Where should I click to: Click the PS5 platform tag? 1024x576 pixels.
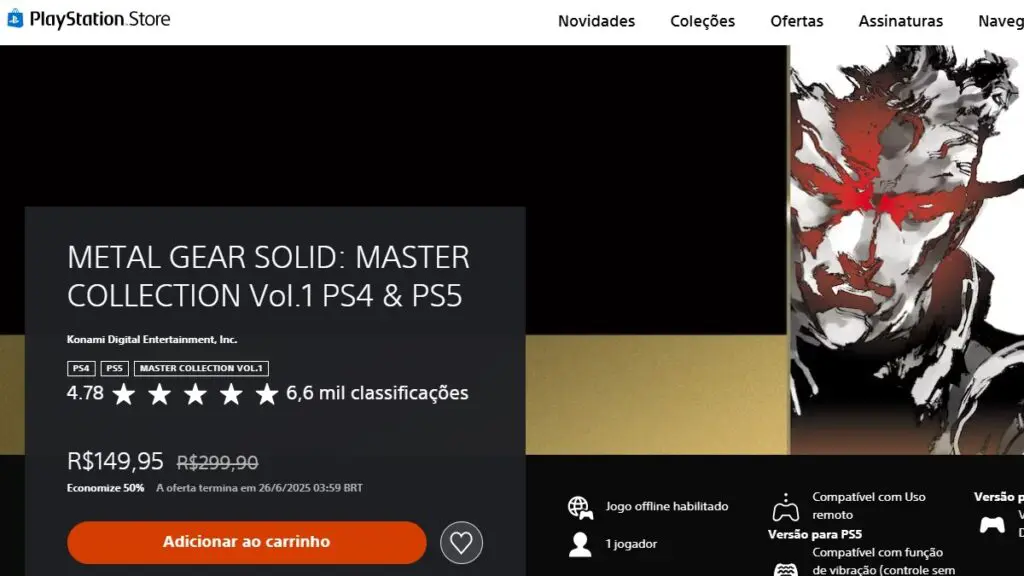pos(114,368)
